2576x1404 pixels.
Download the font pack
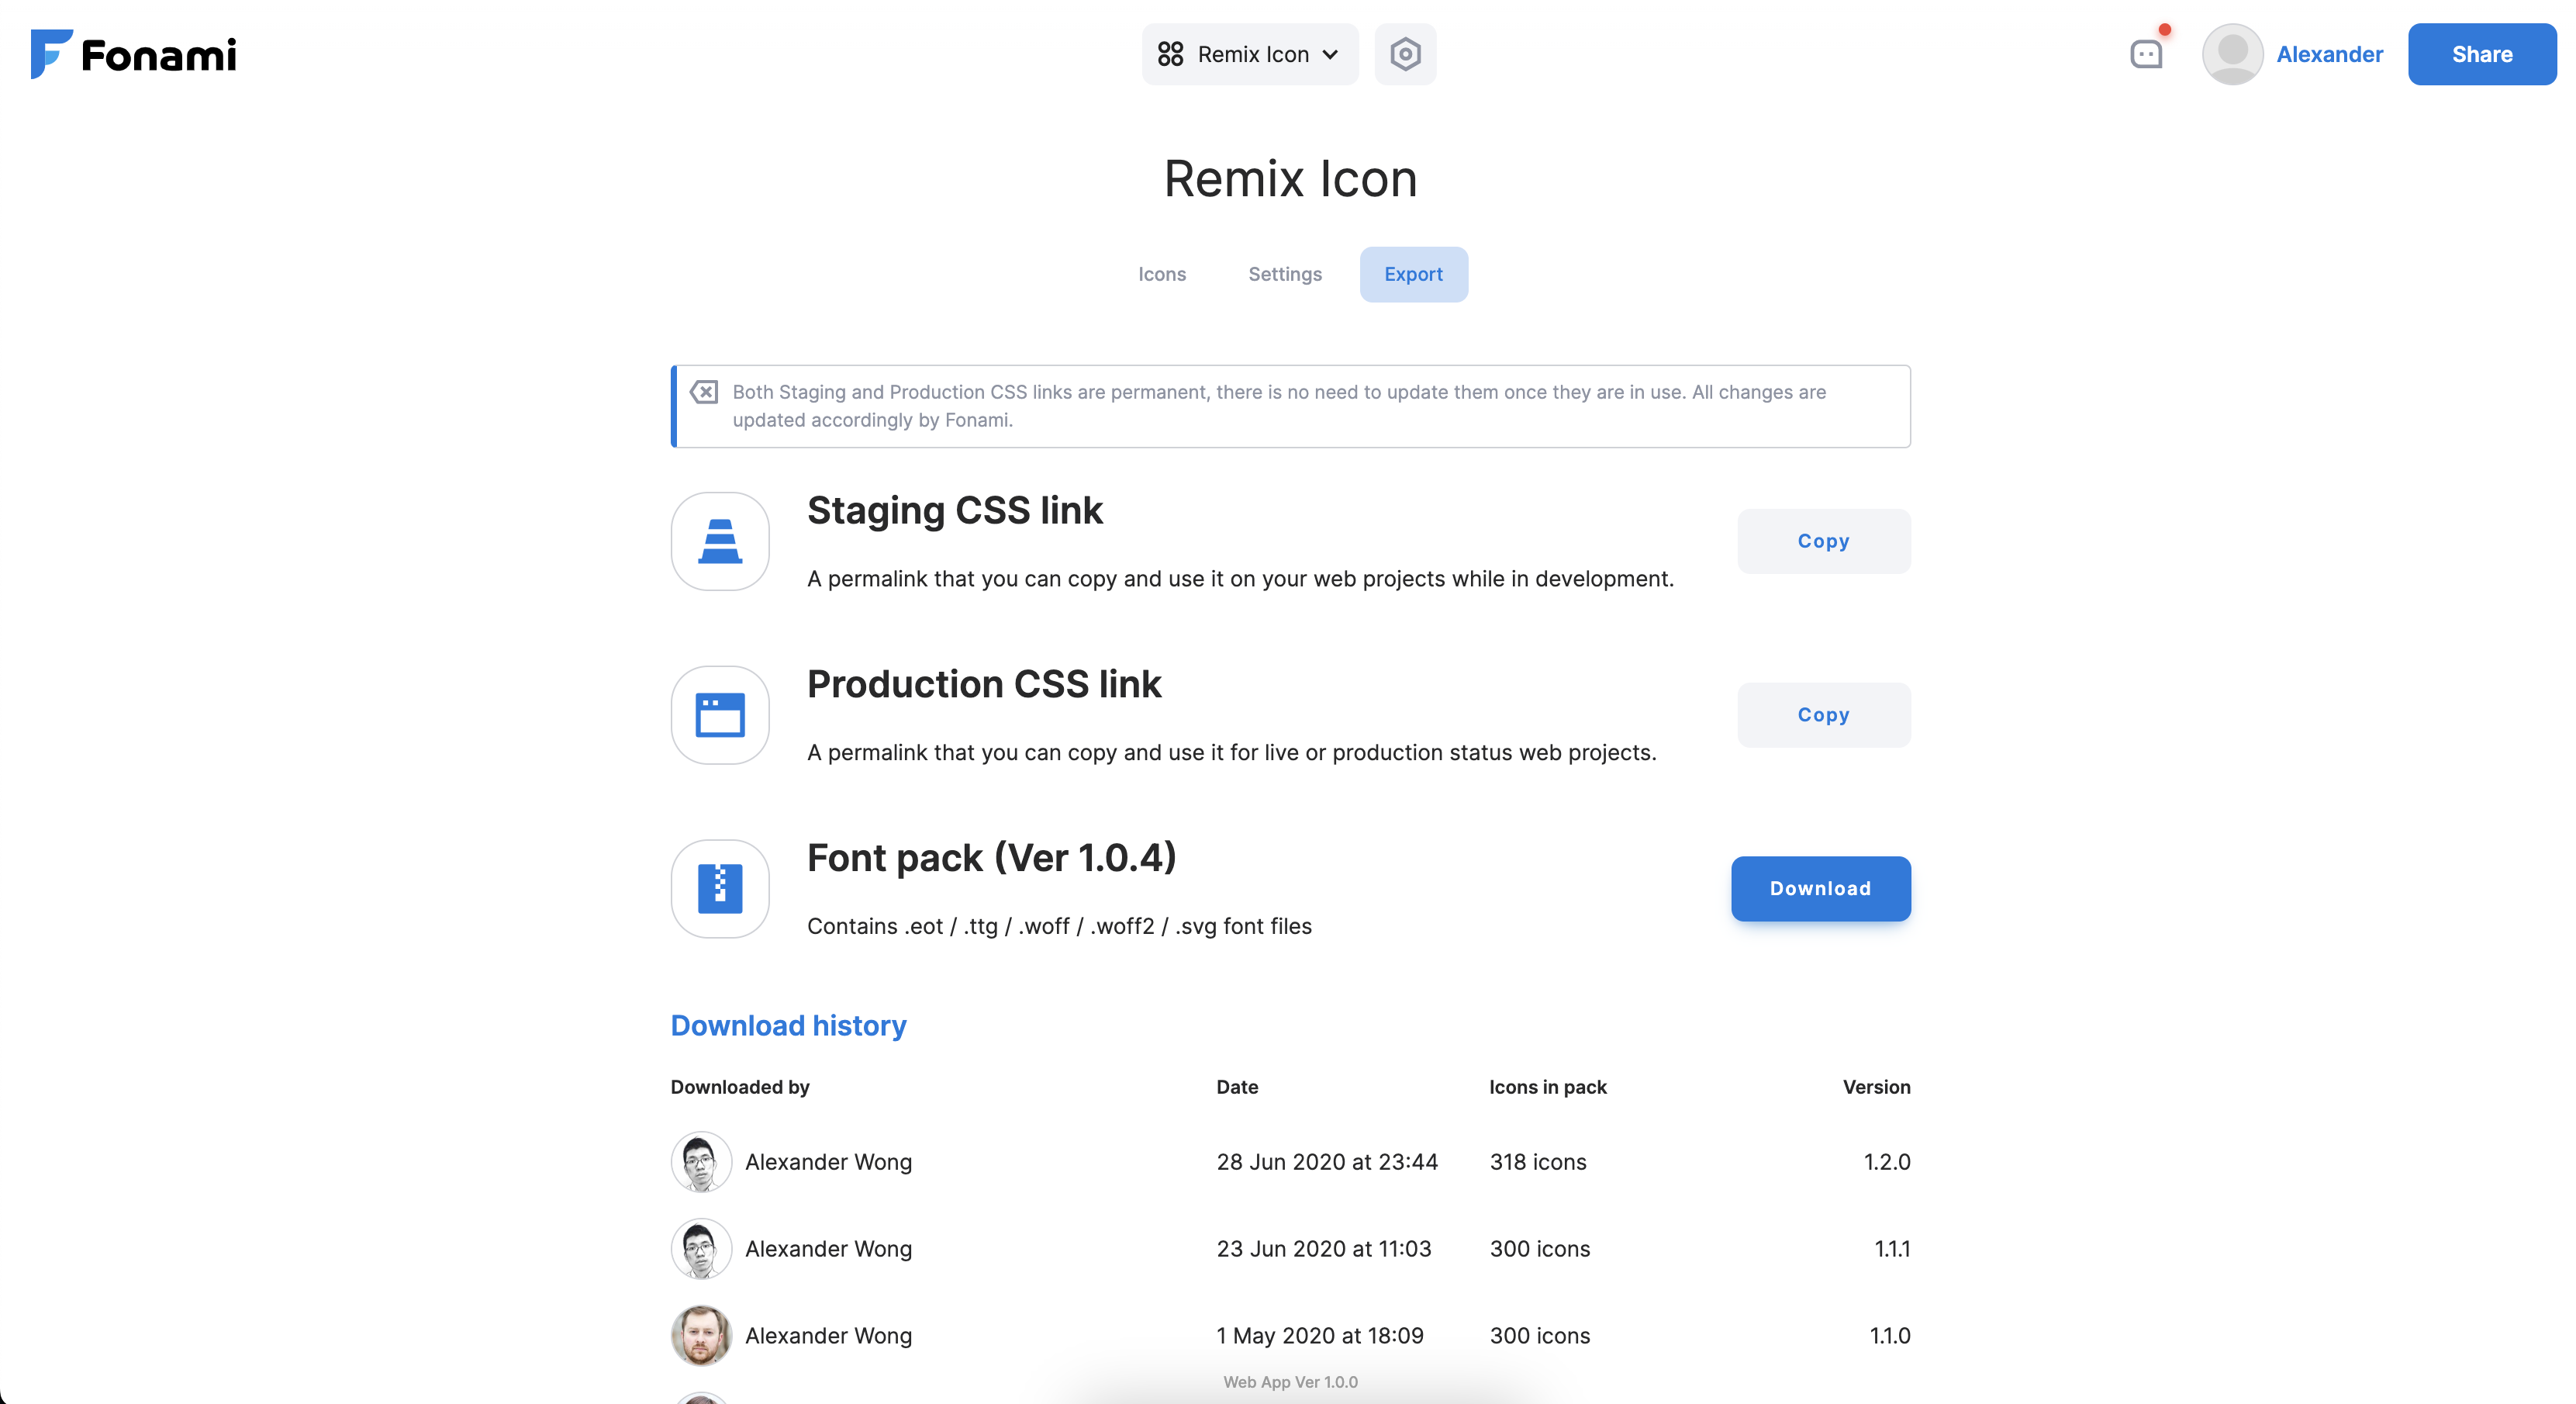click(x=1821, y=888)
